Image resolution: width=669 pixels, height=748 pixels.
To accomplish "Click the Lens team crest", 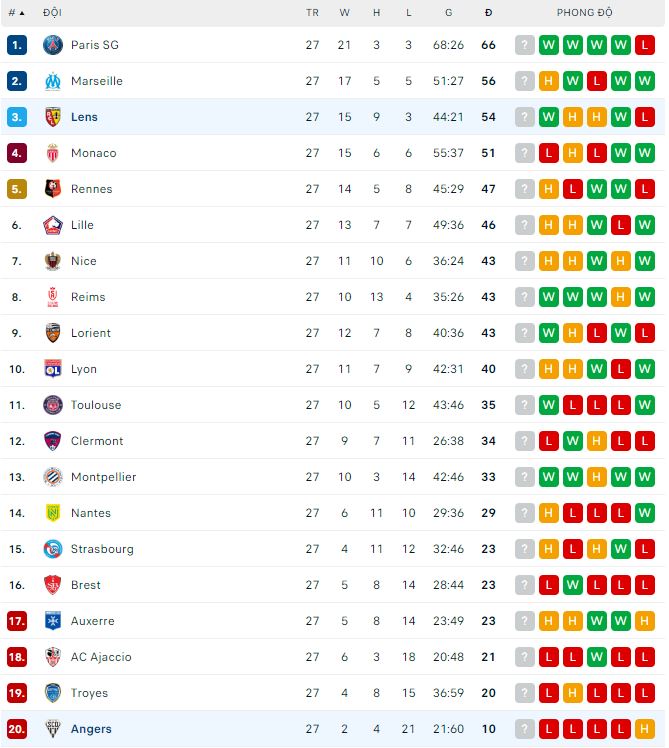I will point(53,117).
